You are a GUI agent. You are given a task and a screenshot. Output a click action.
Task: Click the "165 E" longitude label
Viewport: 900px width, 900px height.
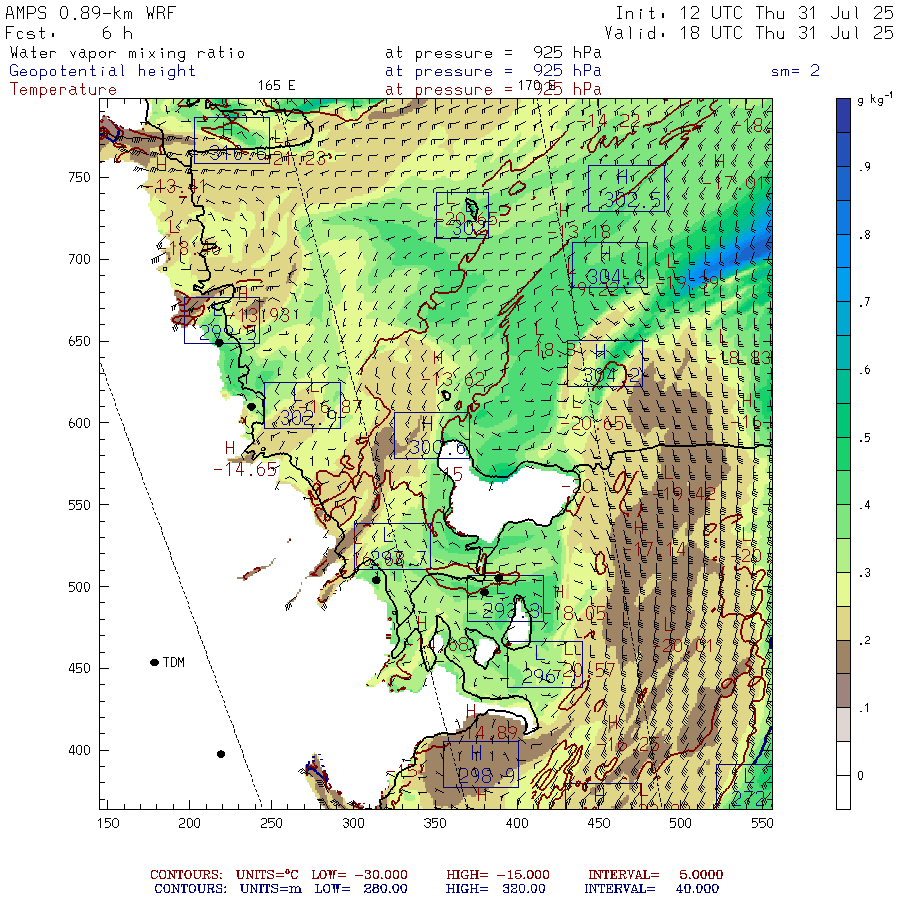(x=276, y=86)
